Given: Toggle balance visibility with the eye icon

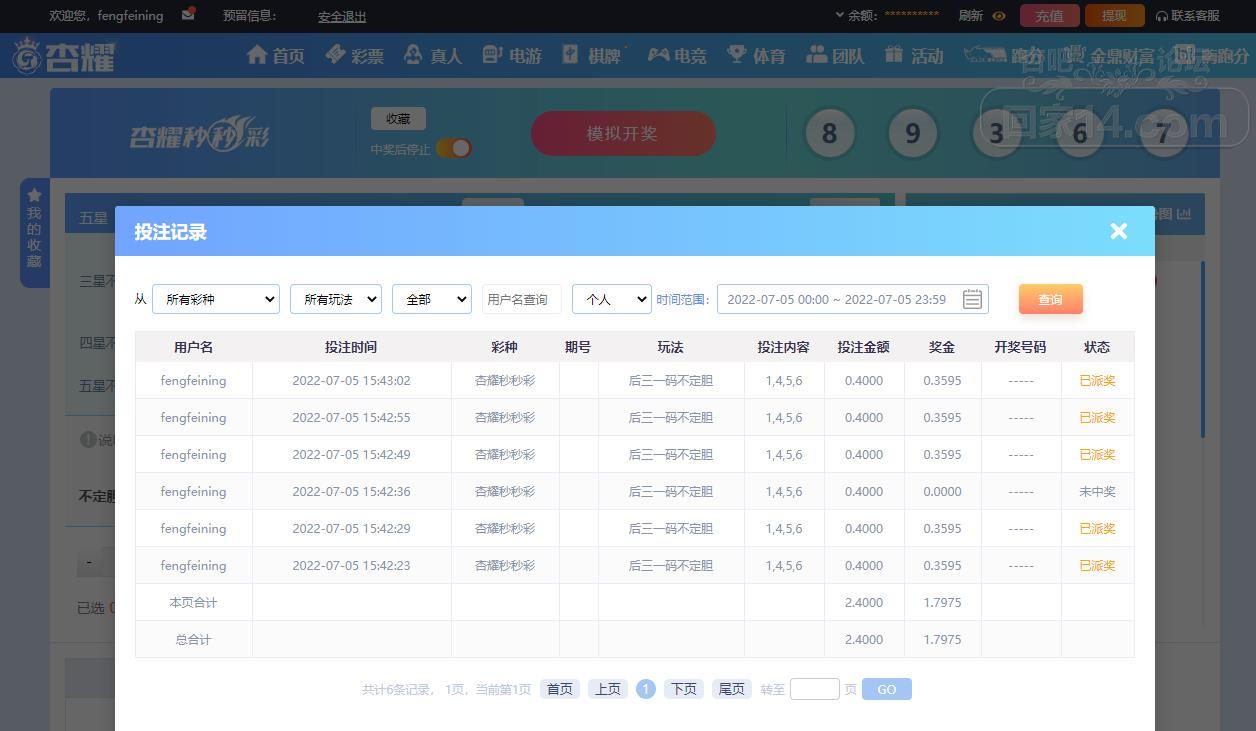Looking at the screenshot, I should click(x=998, y=16).
